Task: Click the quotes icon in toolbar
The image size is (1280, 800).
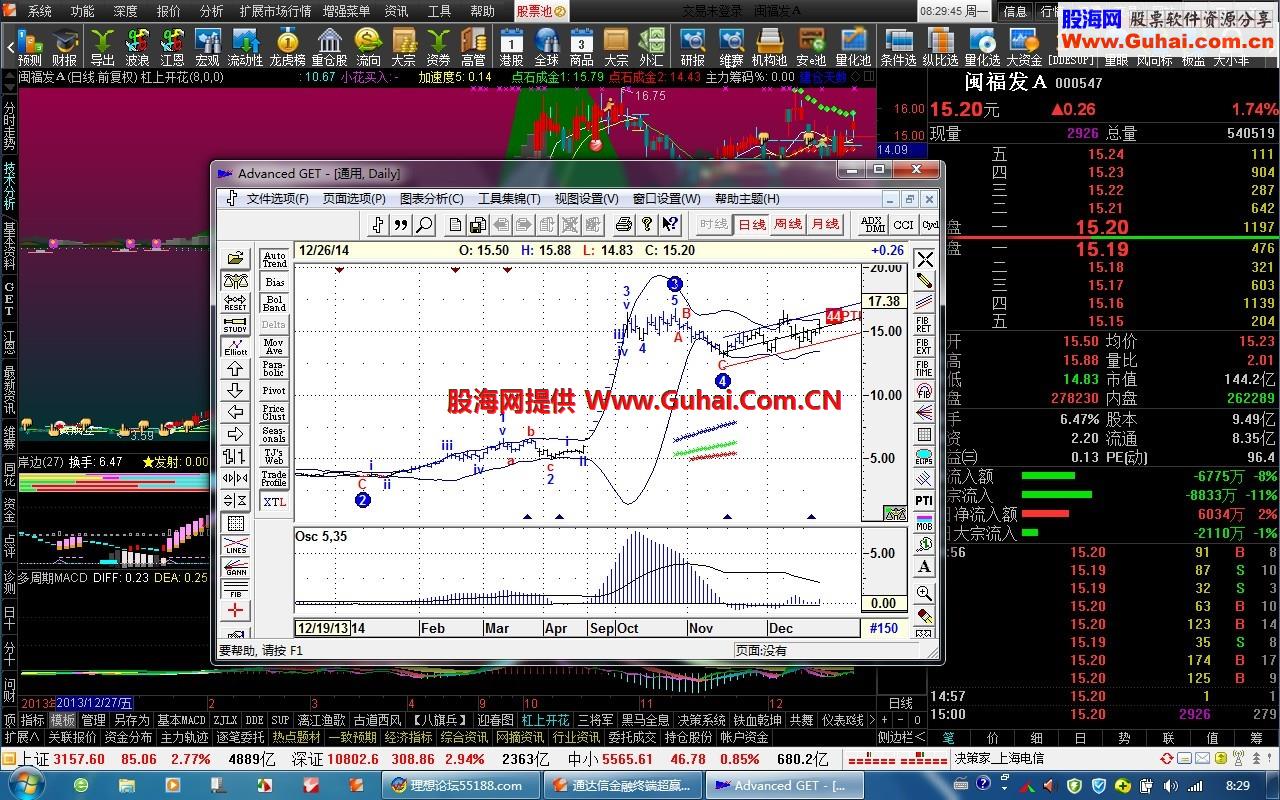Action: pyautogui.click(x=401, y=225)
